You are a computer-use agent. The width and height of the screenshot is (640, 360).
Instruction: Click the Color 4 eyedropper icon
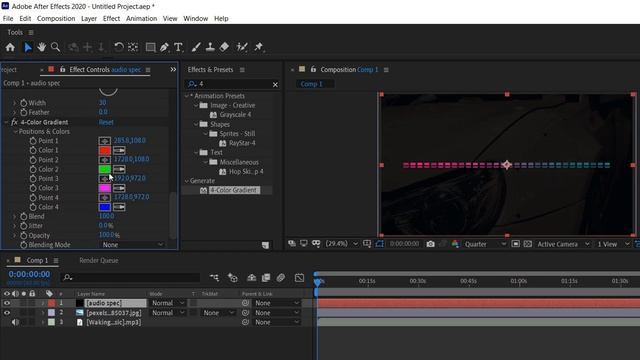click(119, 207)
